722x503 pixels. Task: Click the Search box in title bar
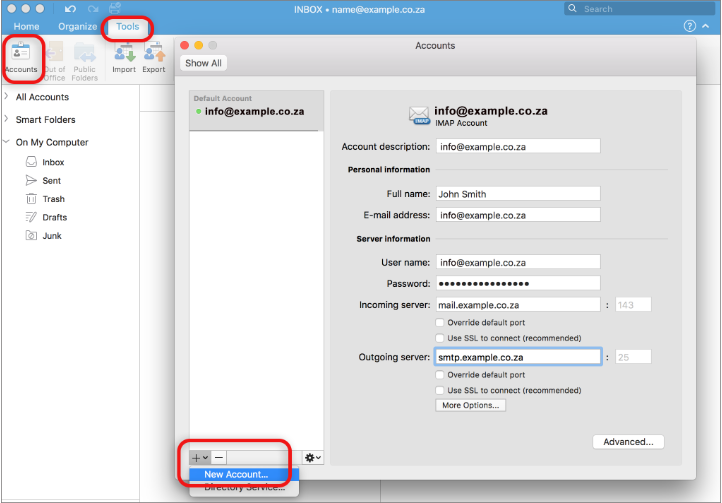coord(639,8)
